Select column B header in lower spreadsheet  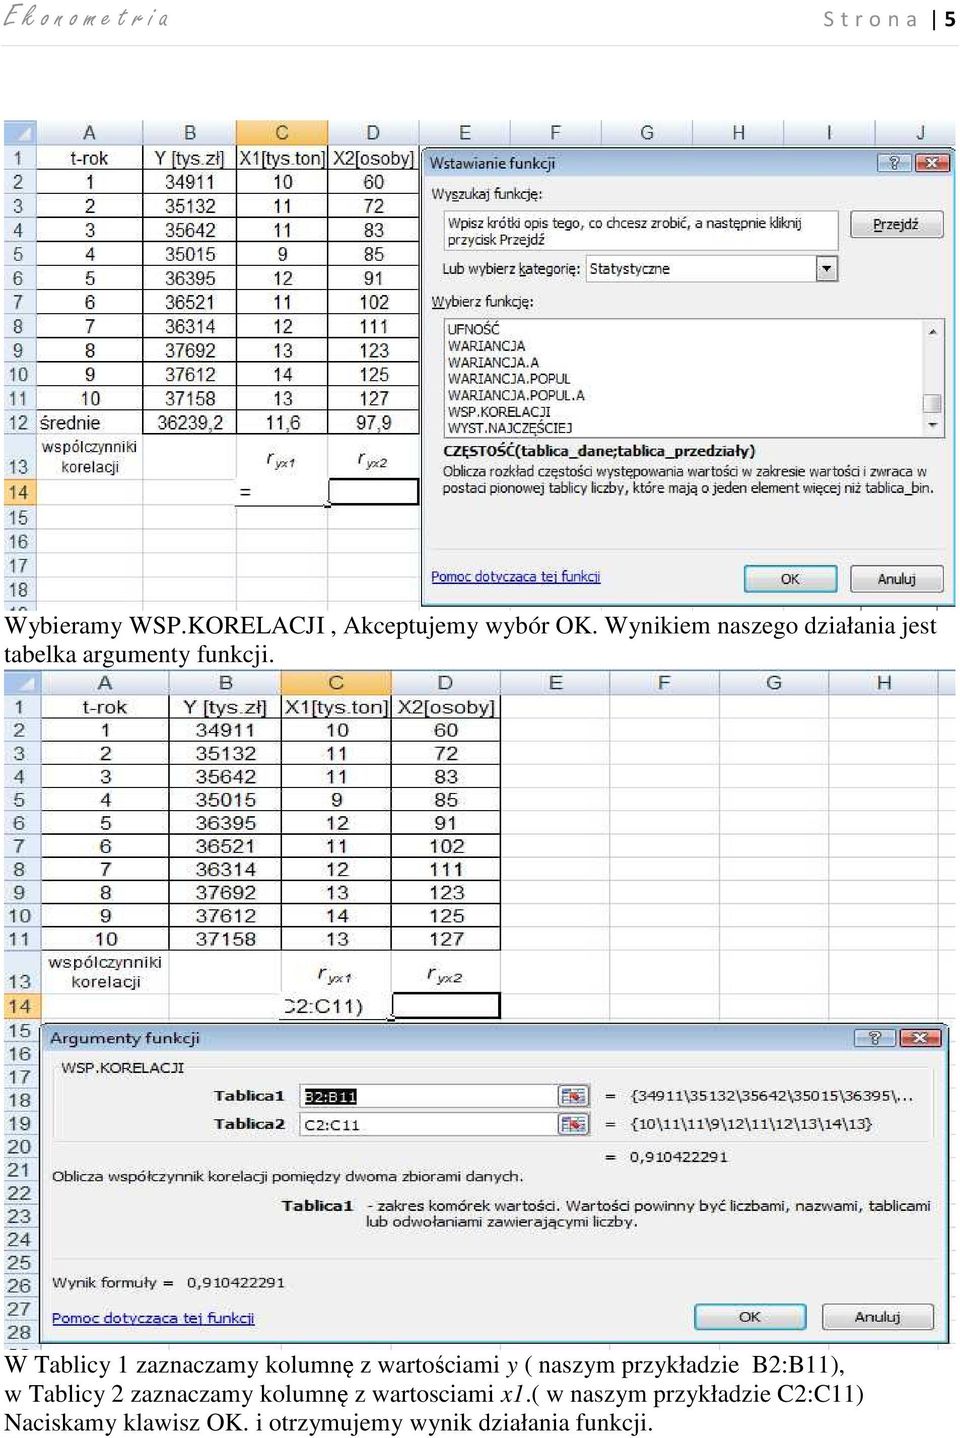point(225,683)
